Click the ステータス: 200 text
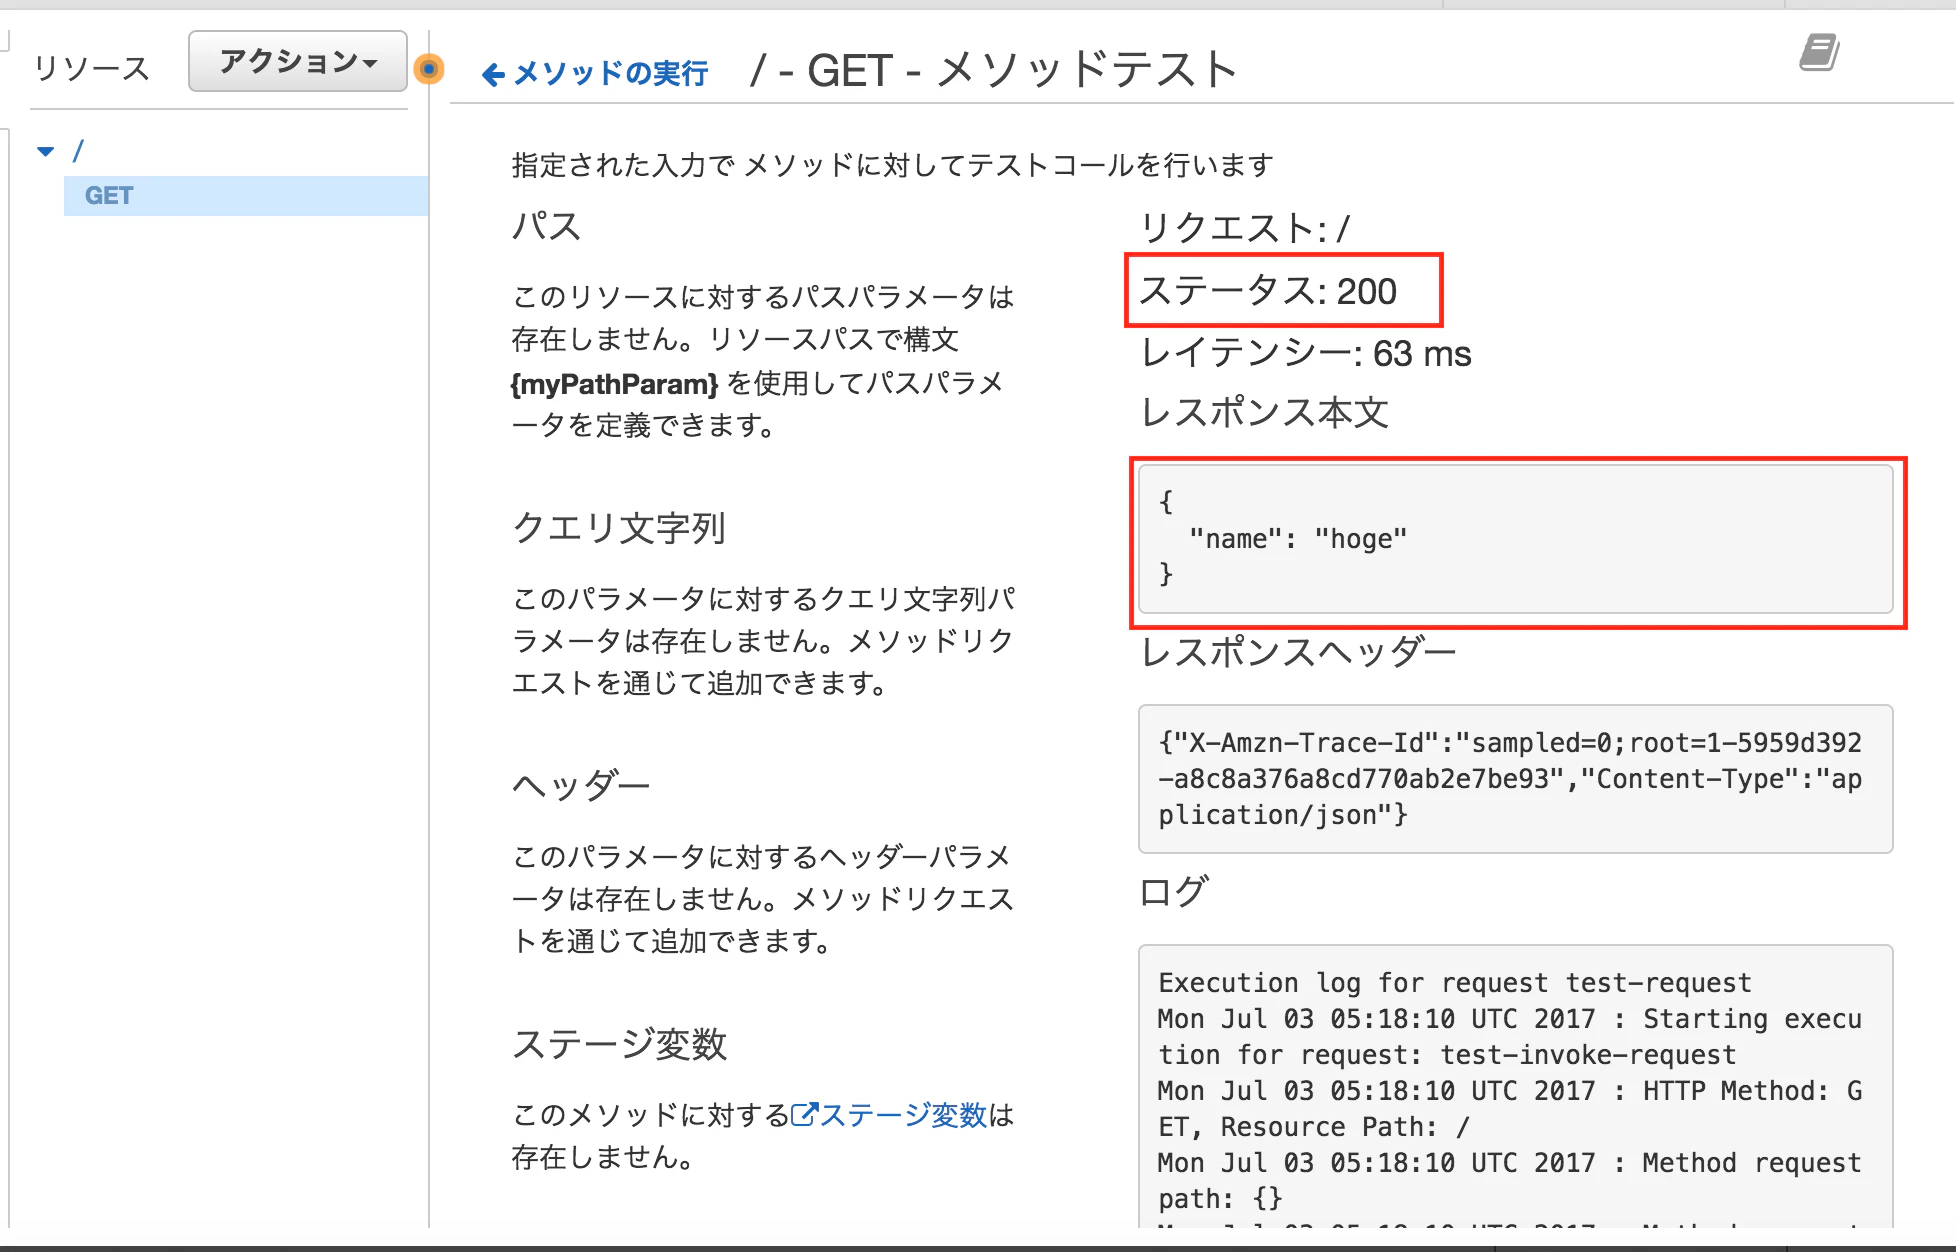 1268,291
